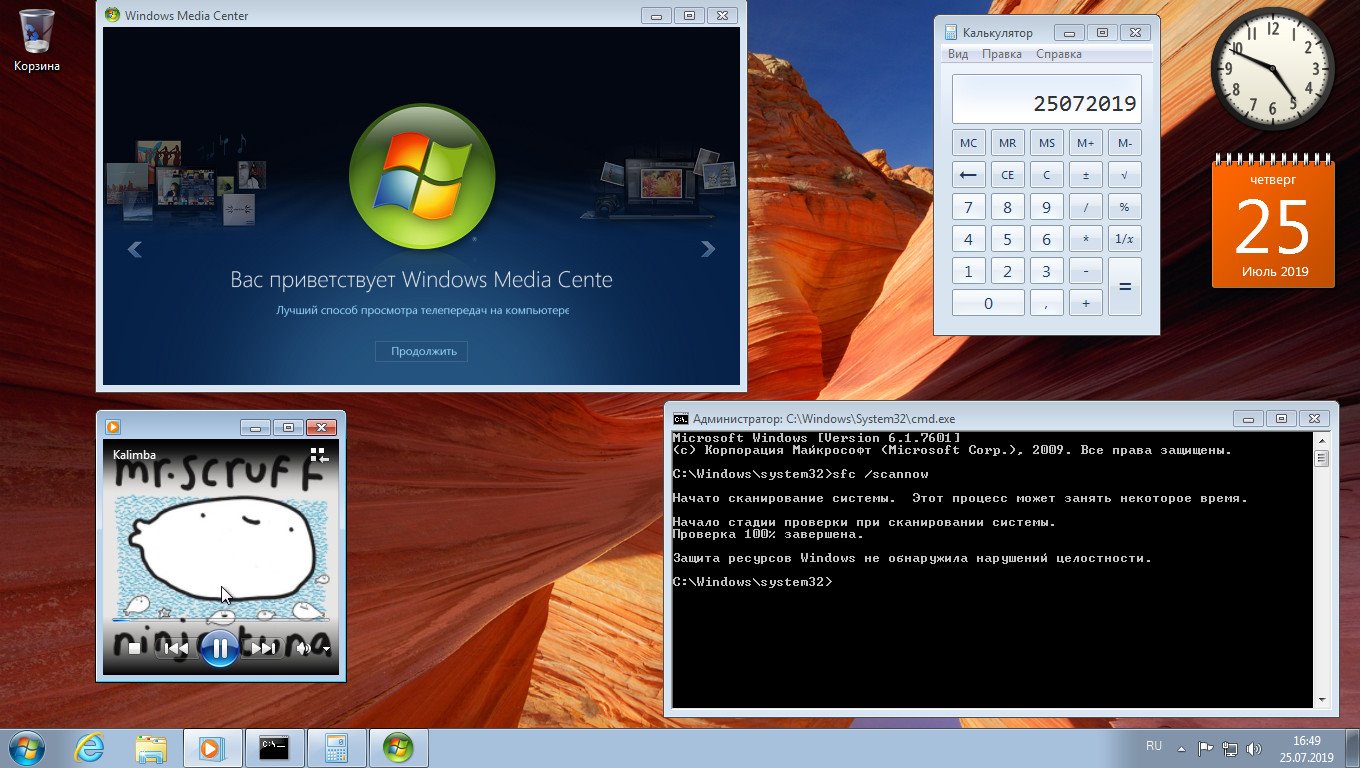The height and width of the screenshot is (768, 1360).
Task: Open Internet Explorer from the taskbar
Action: [89, 747]
